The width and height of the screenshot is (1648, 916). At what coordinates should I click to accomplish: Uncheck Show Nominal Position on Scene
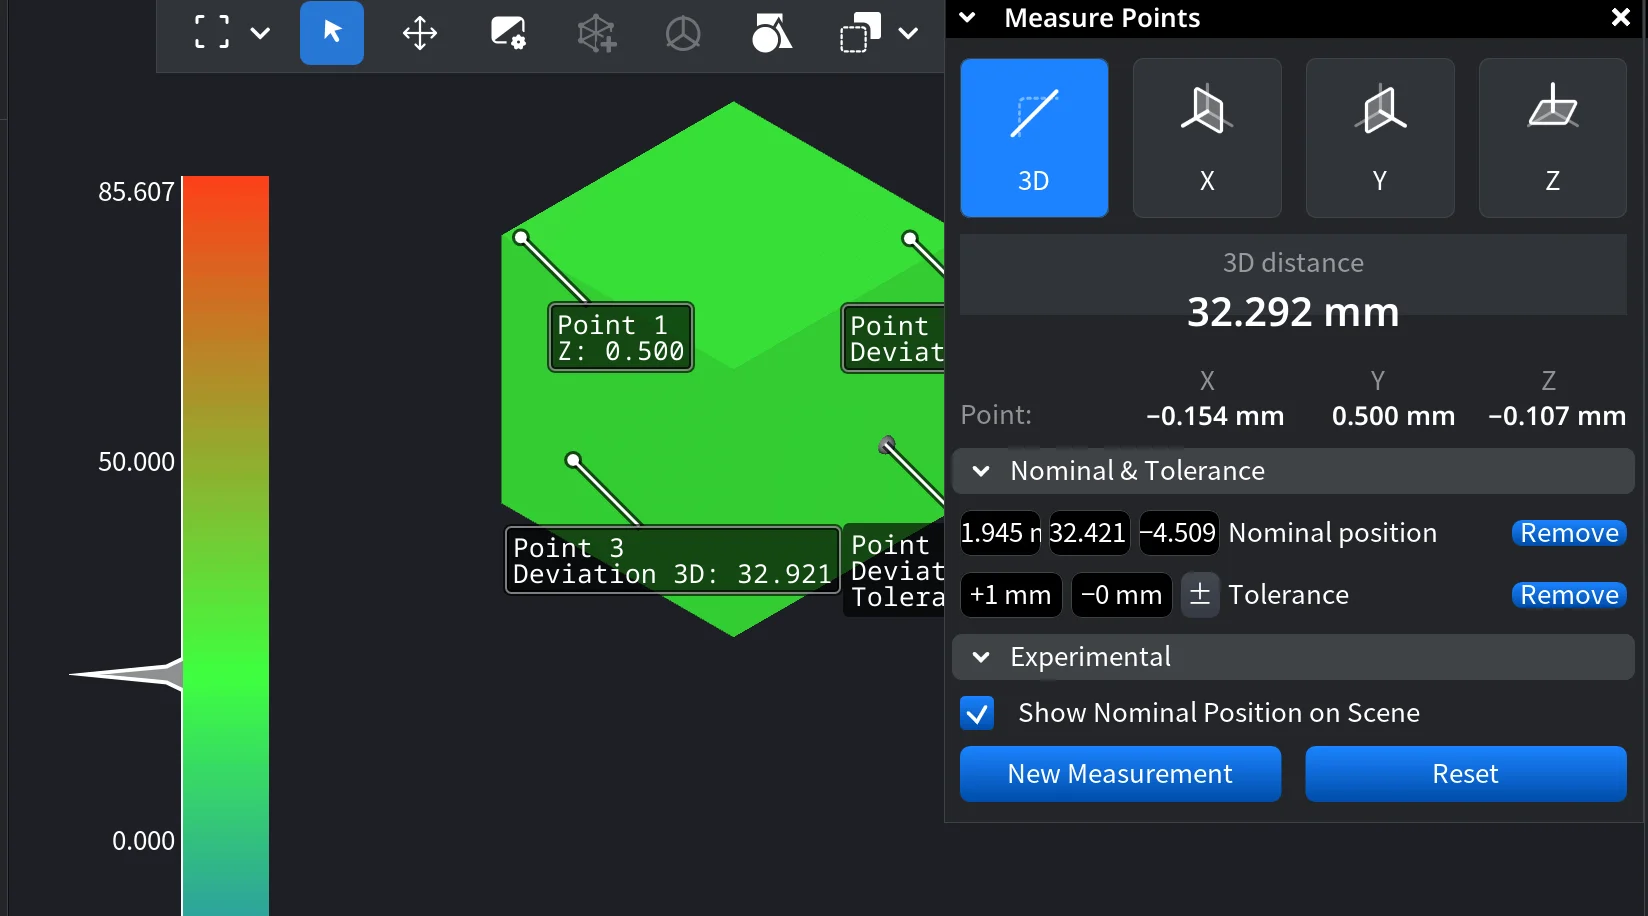point(977,713)
